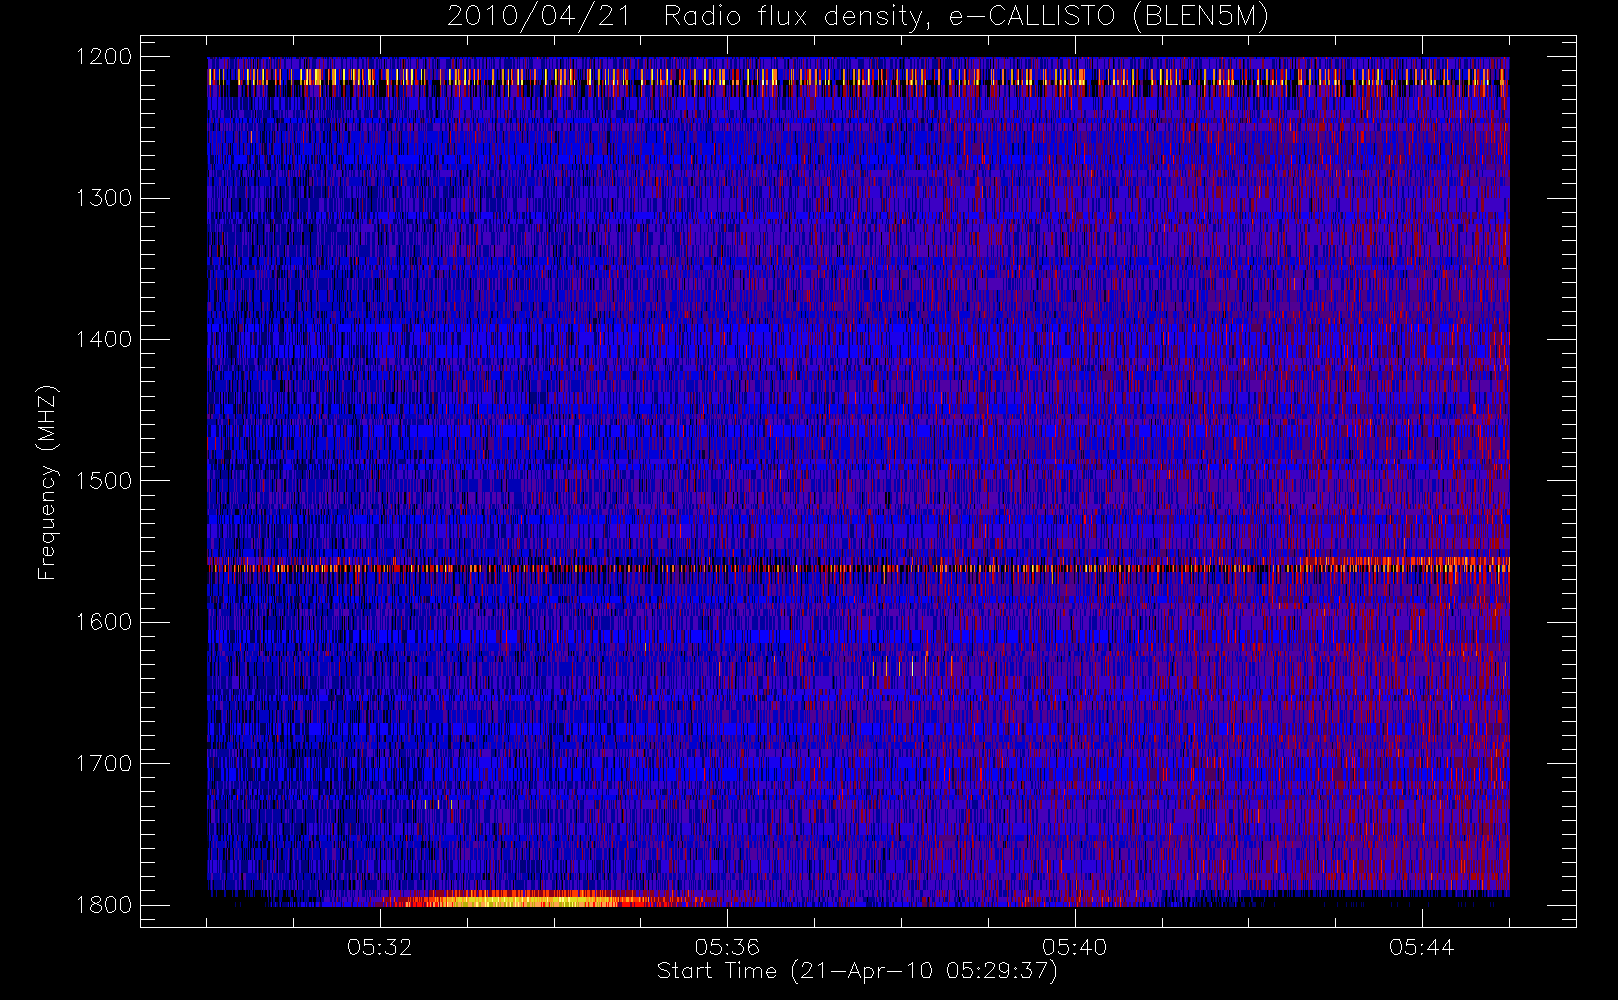Click the 1400 frequency tick label
Viewport: 1618px width, 1000px height.
[104, 339]
